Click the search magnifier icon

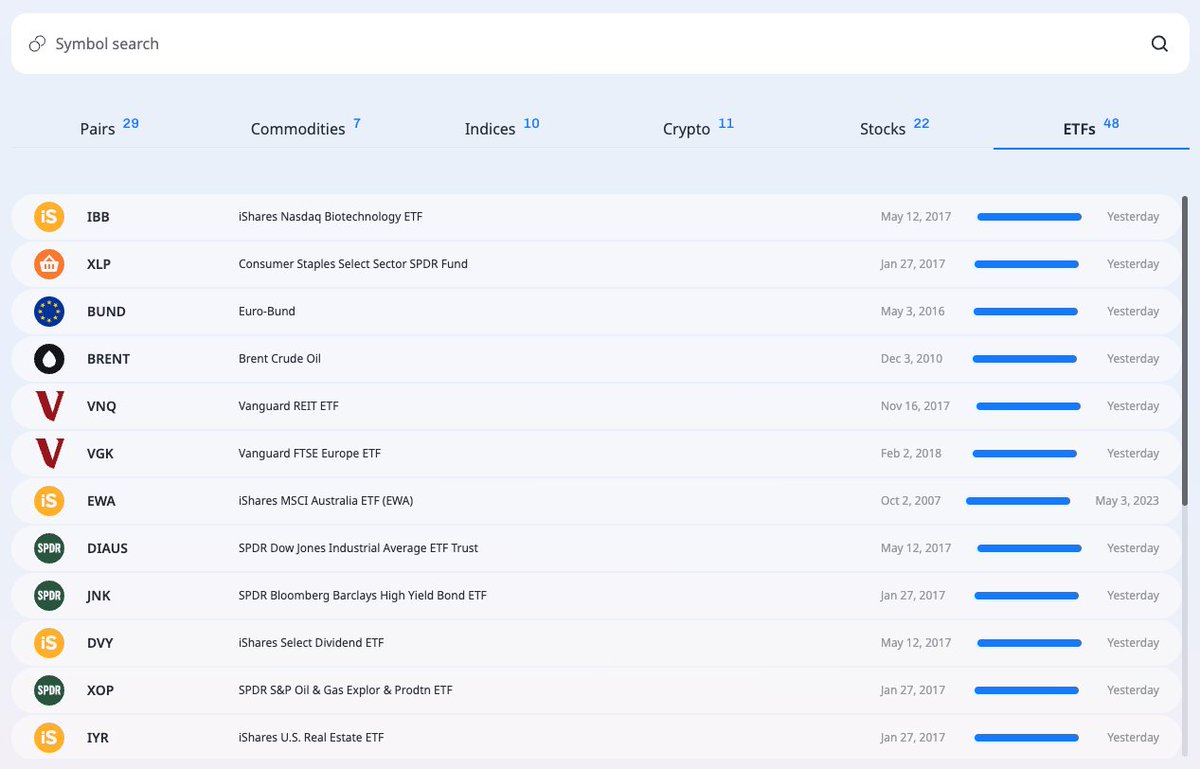[1159, 43]
